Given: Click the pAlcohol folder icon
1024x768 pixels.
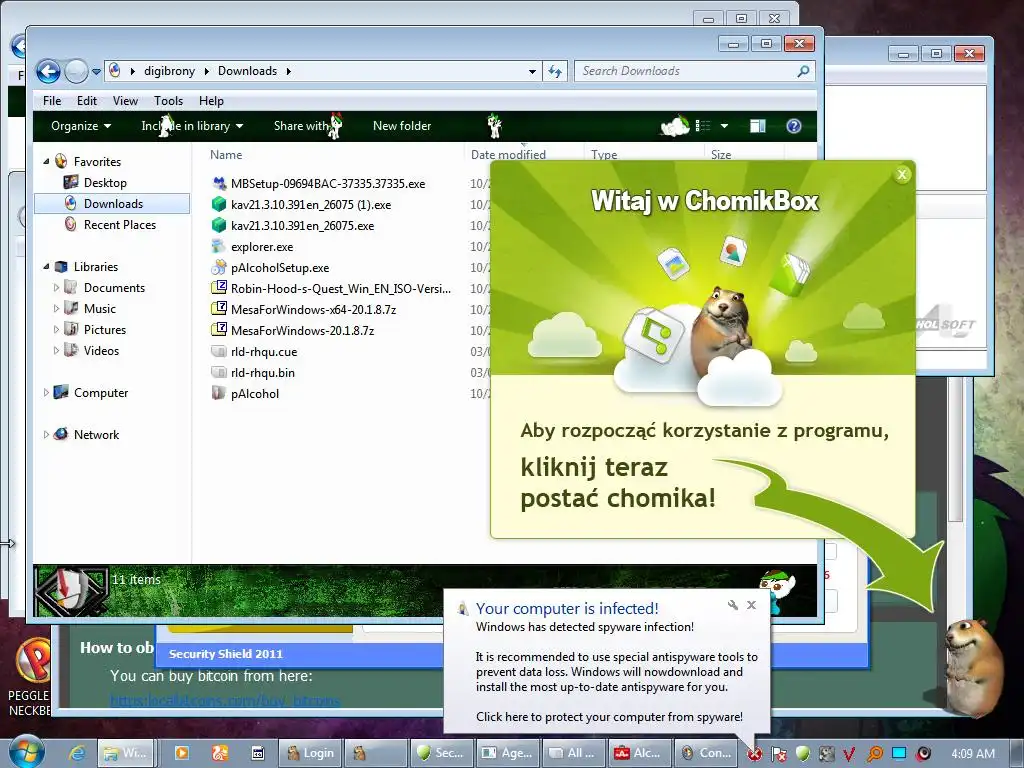Looking at the screenshot, I should (219, 393).
